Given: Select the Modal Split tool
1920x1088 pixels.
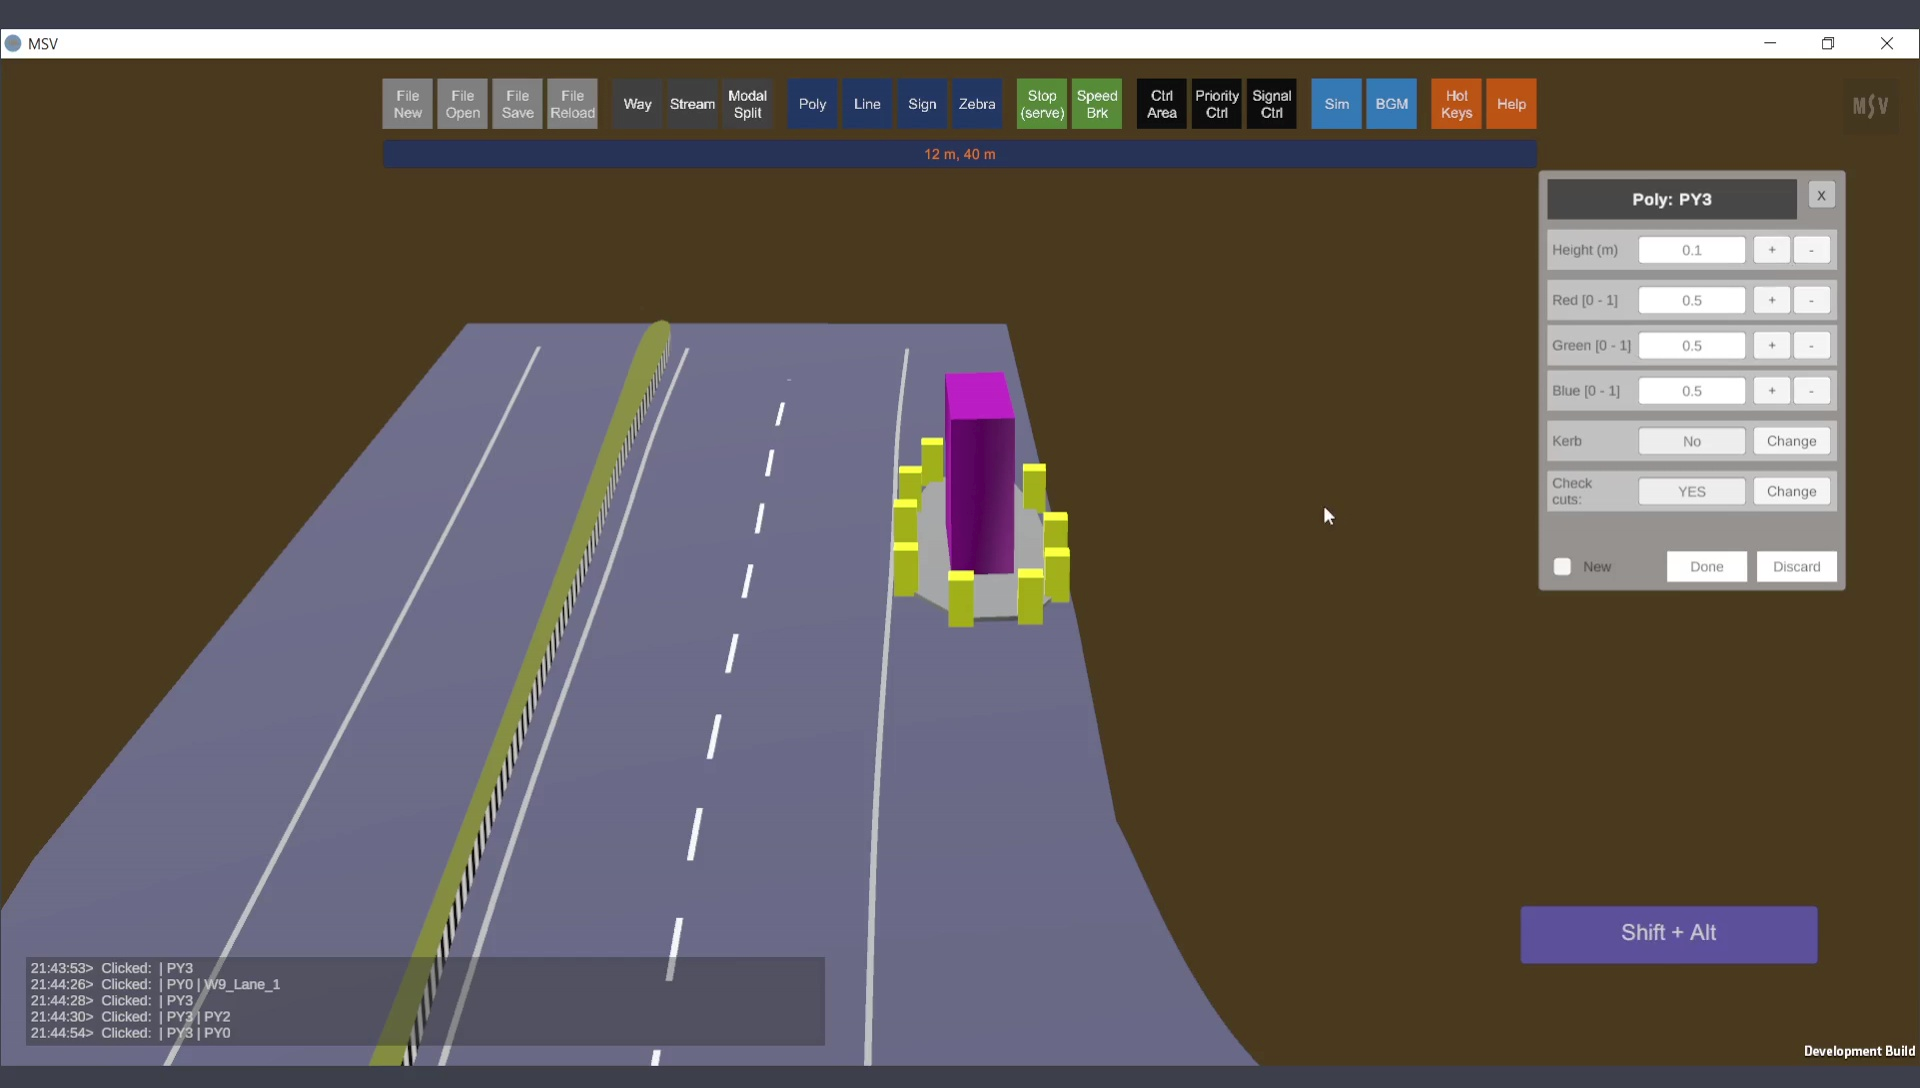Looking at the screenshot, I should tap(747, 104).
